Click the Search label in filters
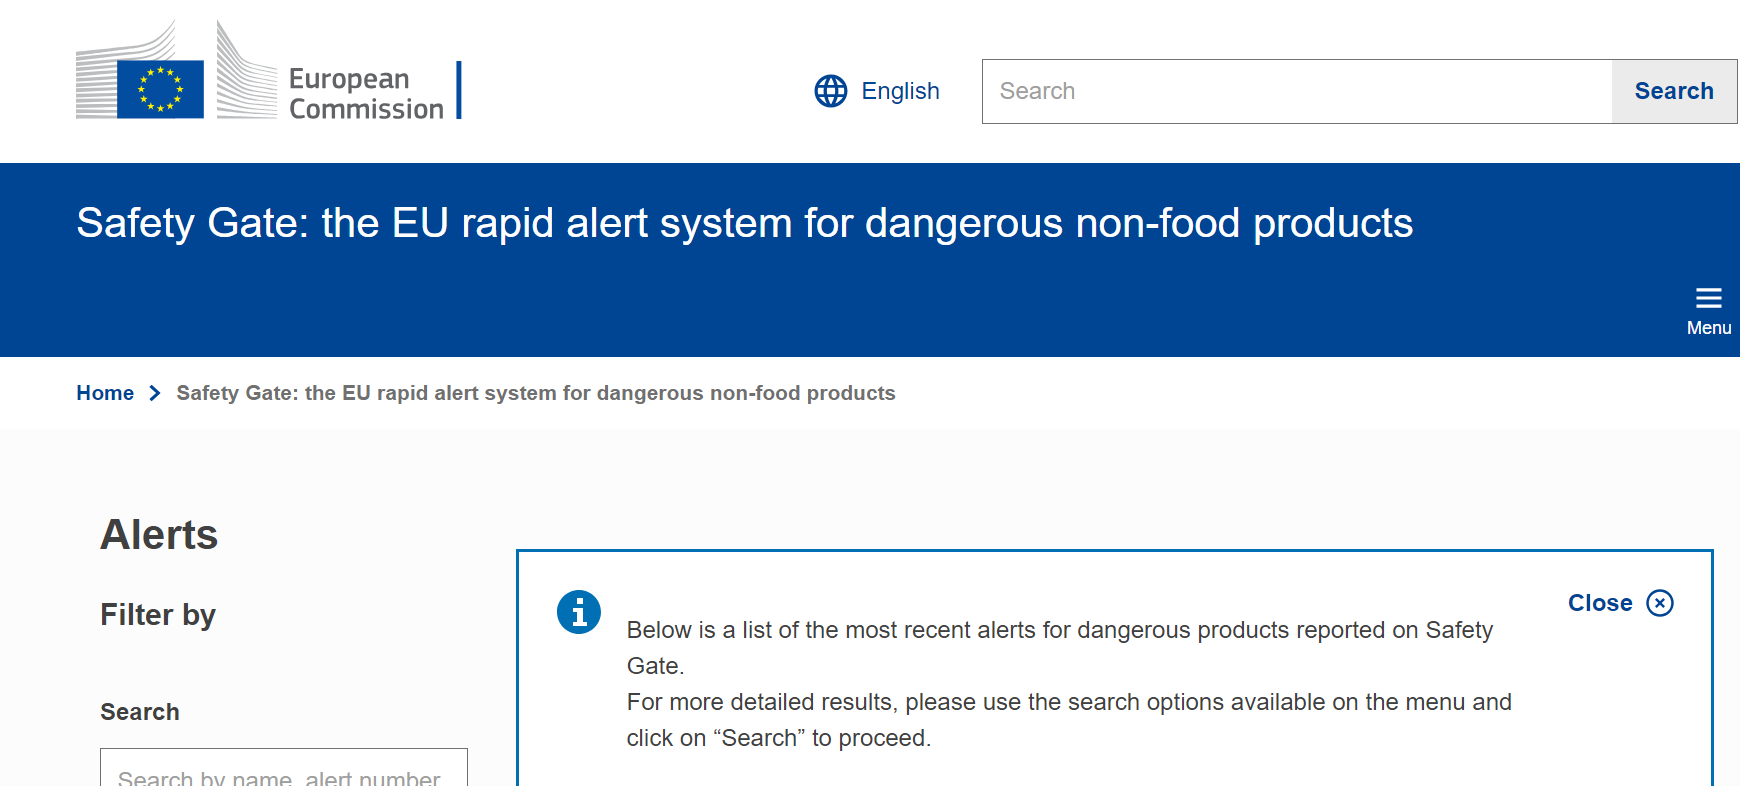 tap(140, 712)
